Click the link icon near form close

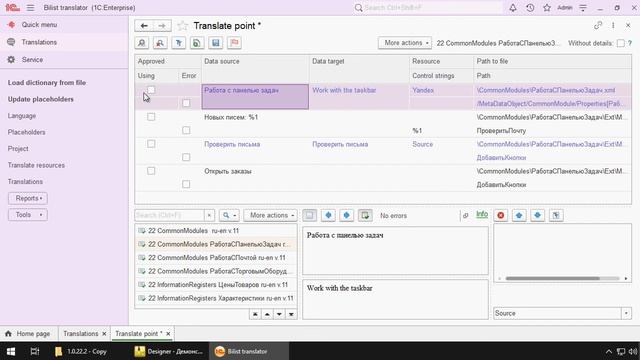[598, 26]
